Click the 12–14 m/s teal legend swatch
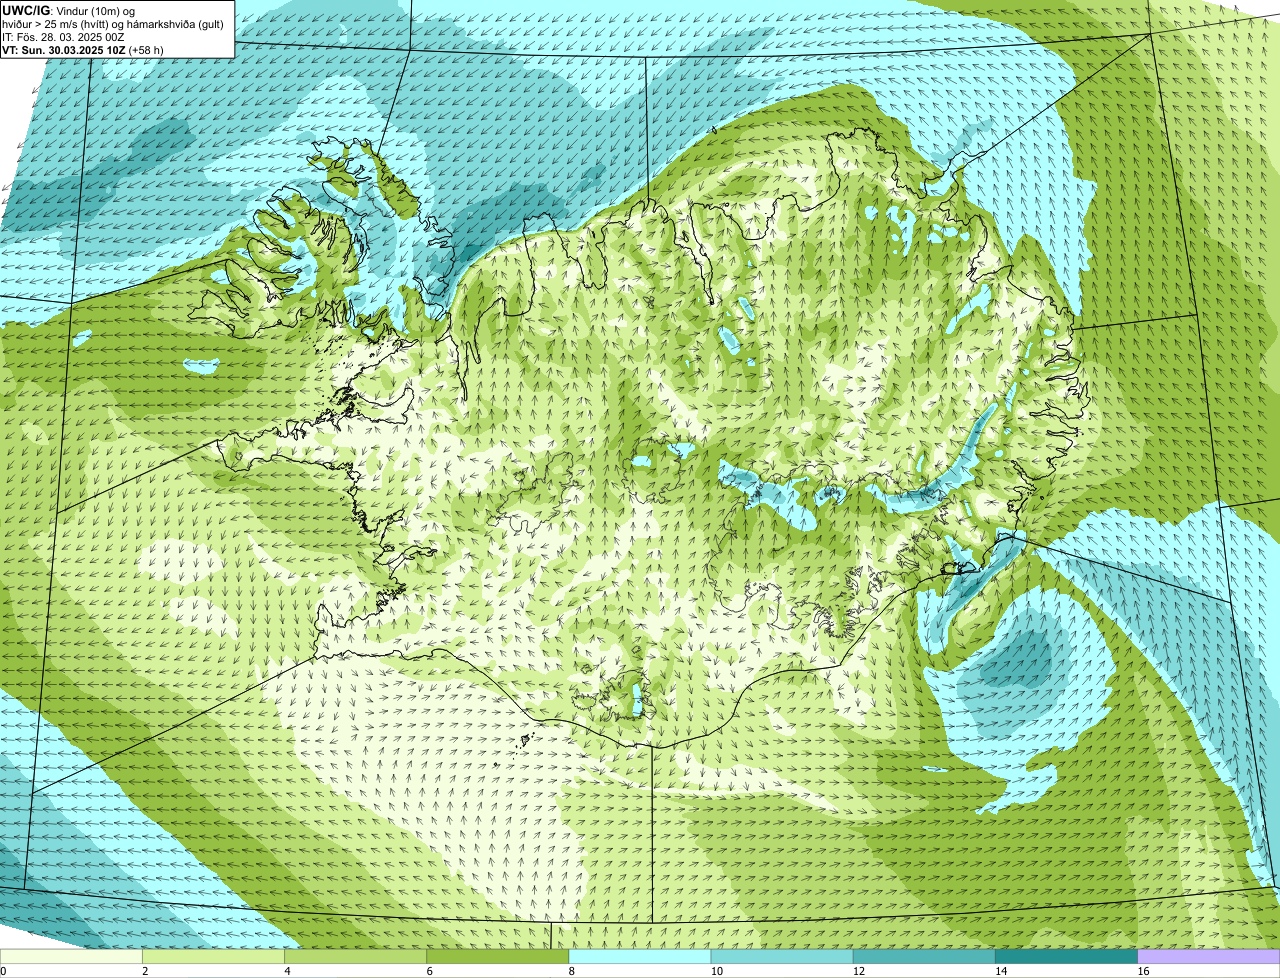1280x978 pixels. point(924,957)
